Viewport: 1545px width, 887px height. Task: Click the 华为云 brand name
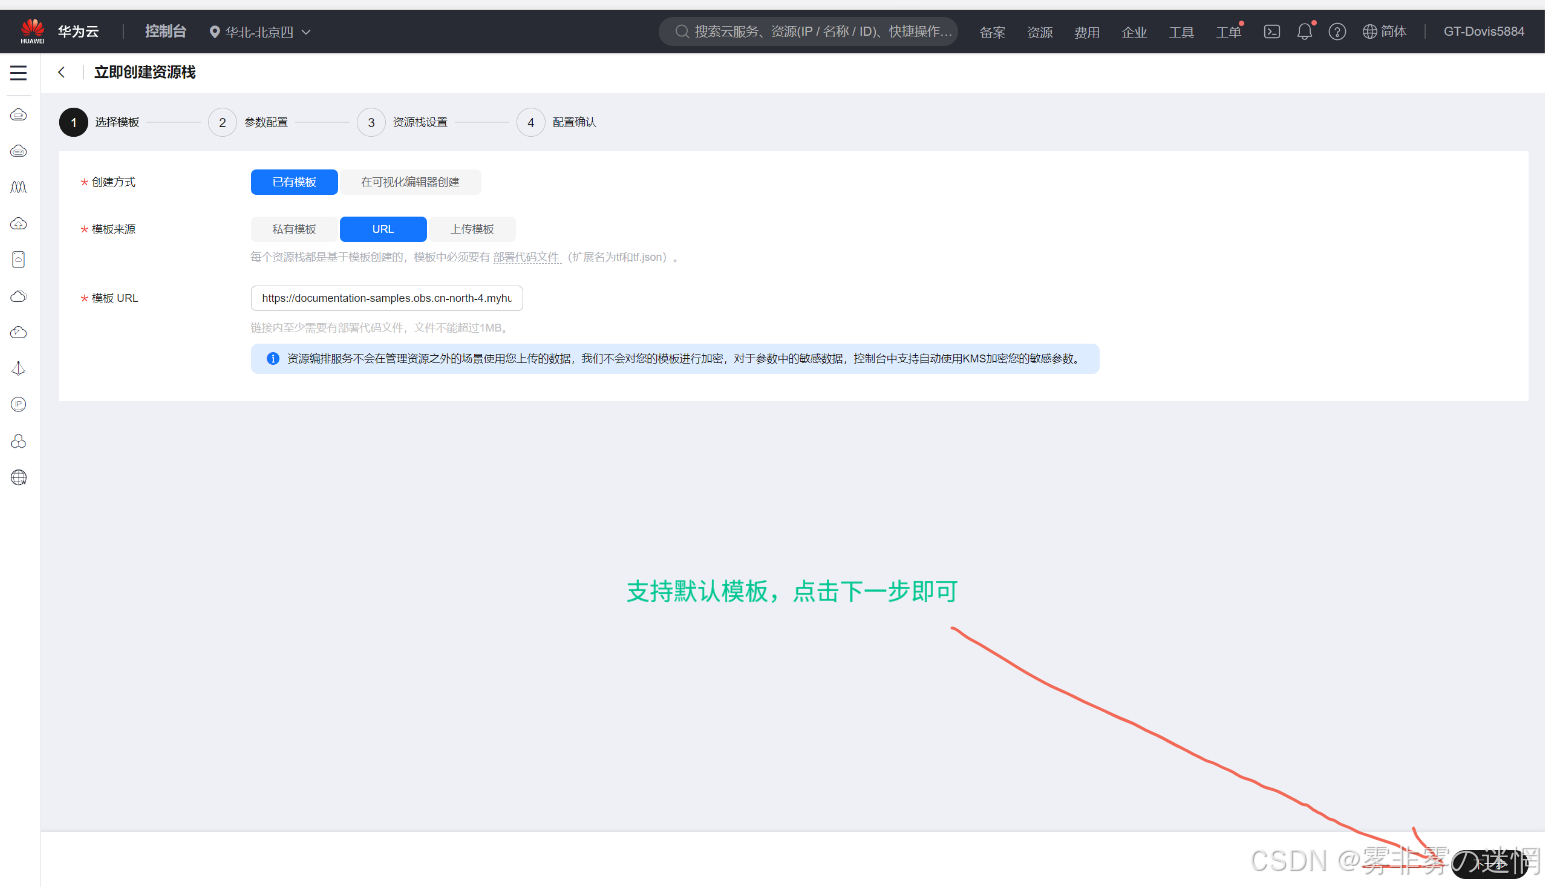coord(78,31)
